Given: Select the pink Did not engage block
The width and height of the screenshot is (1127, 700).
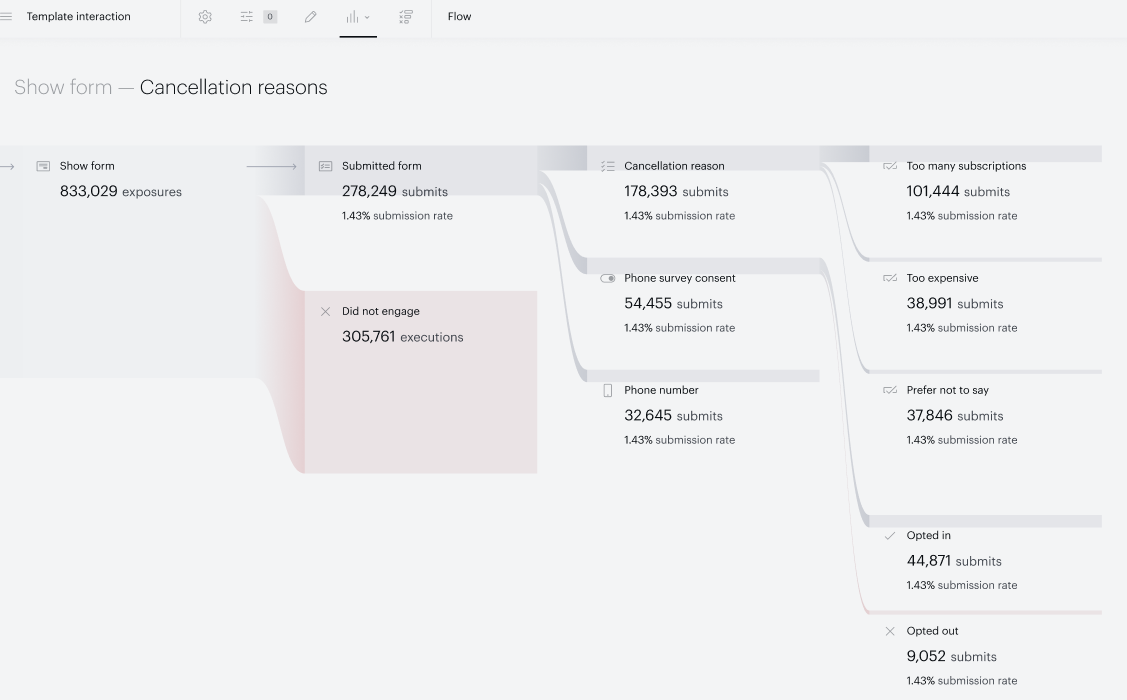Looking at the screenshot, I should point(420,382).
